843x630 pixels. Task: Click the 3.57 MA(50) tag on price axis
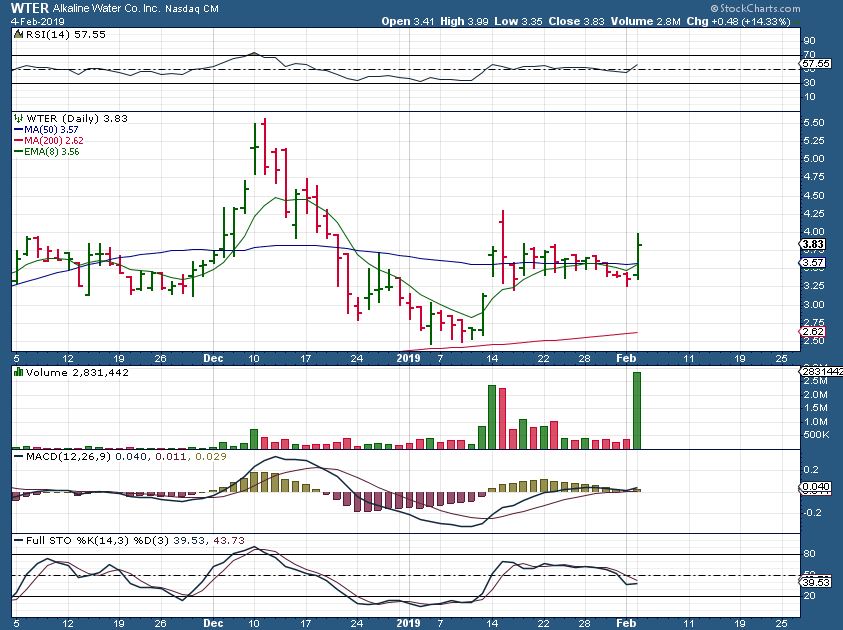[x=813, y=262]
